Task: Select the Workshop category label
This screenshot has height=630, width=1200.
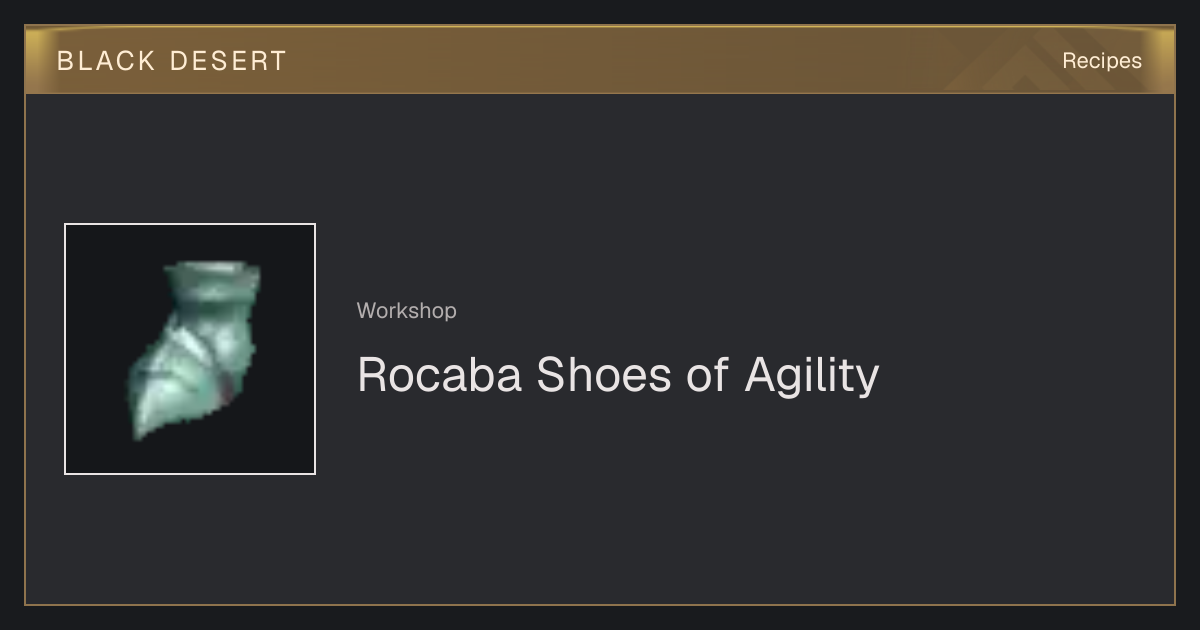Action: 407,311
